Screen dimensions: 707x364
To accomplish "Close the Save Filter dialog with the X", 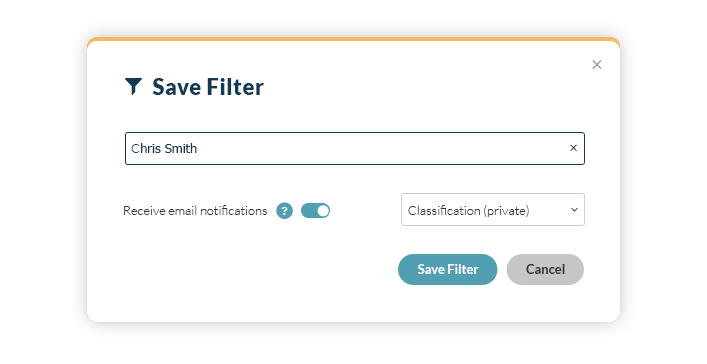I will click(x=597, y=65).
